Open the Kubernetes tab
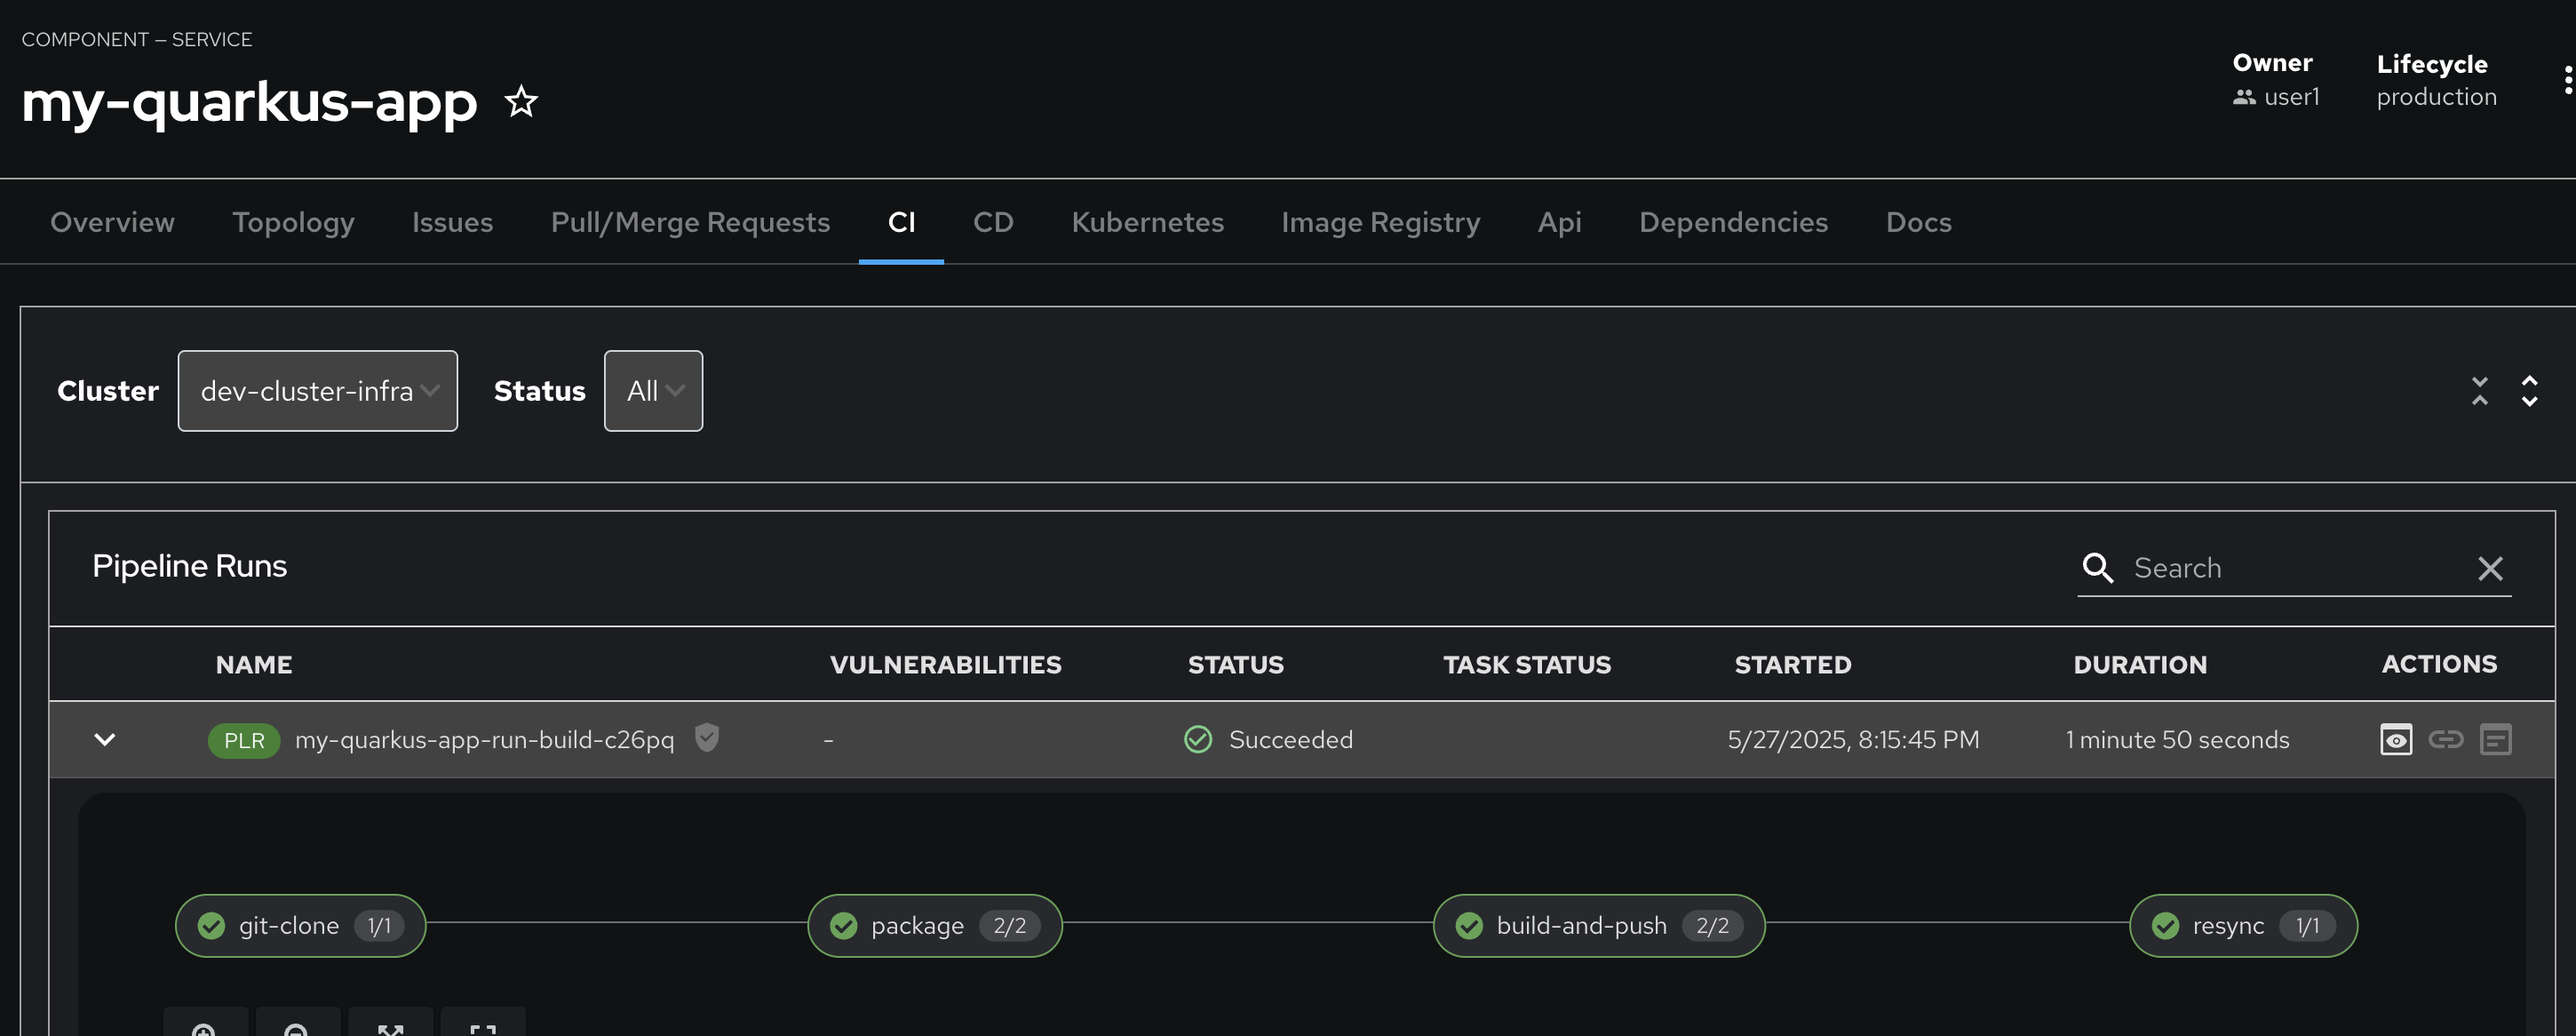Screen dimensions: 2576x1036 [1147, 222]
